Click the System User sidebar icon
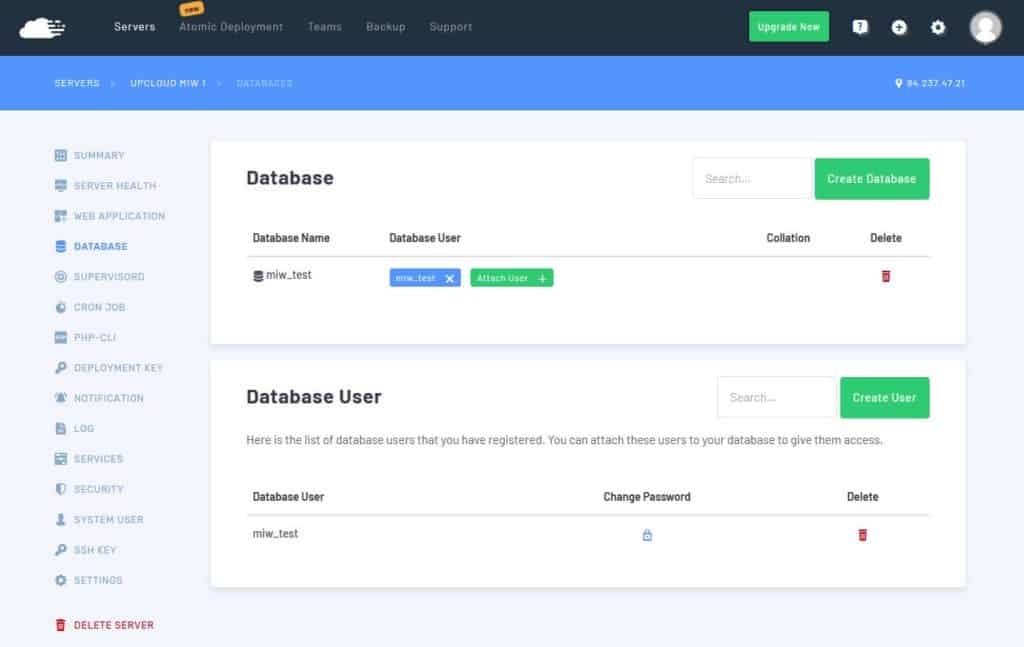1024x647 pixels. (x=61, y=519)
